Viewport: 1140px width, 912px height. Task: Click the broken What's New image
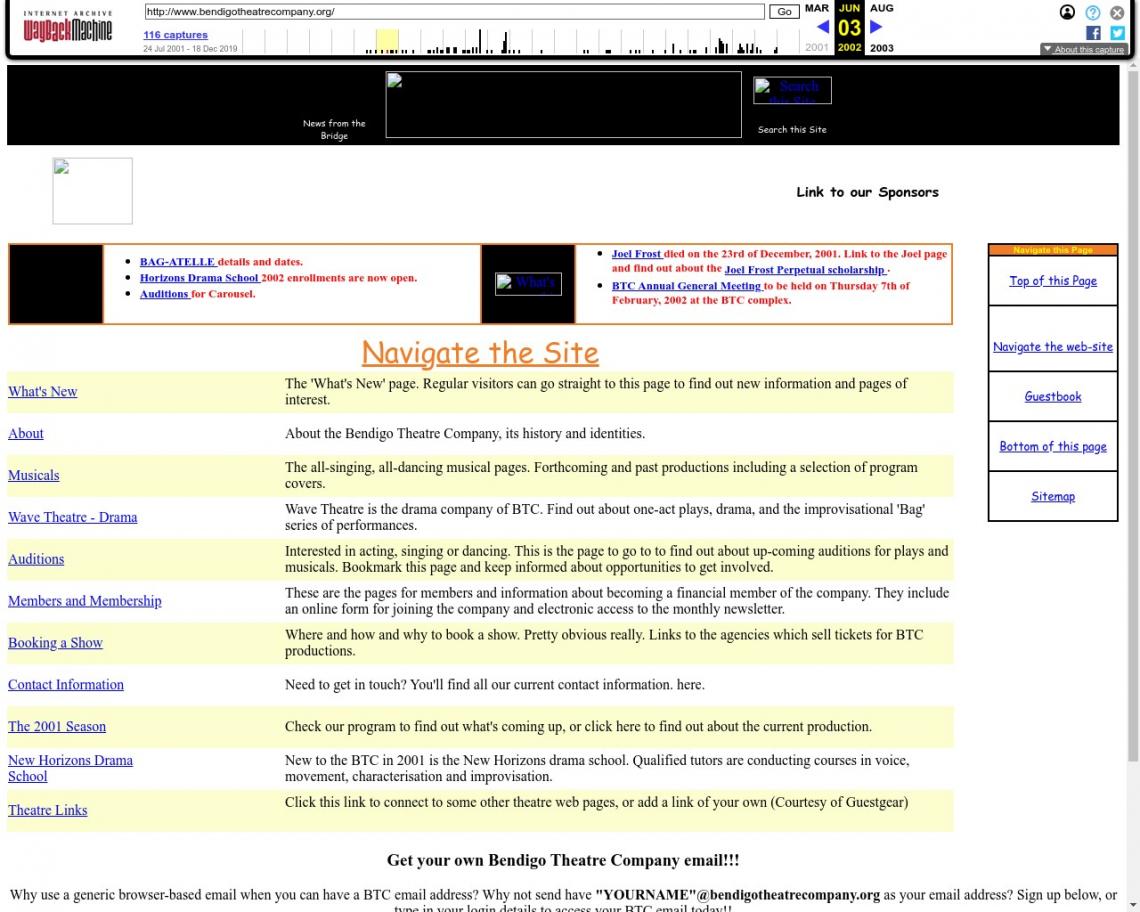click(528, 283)
